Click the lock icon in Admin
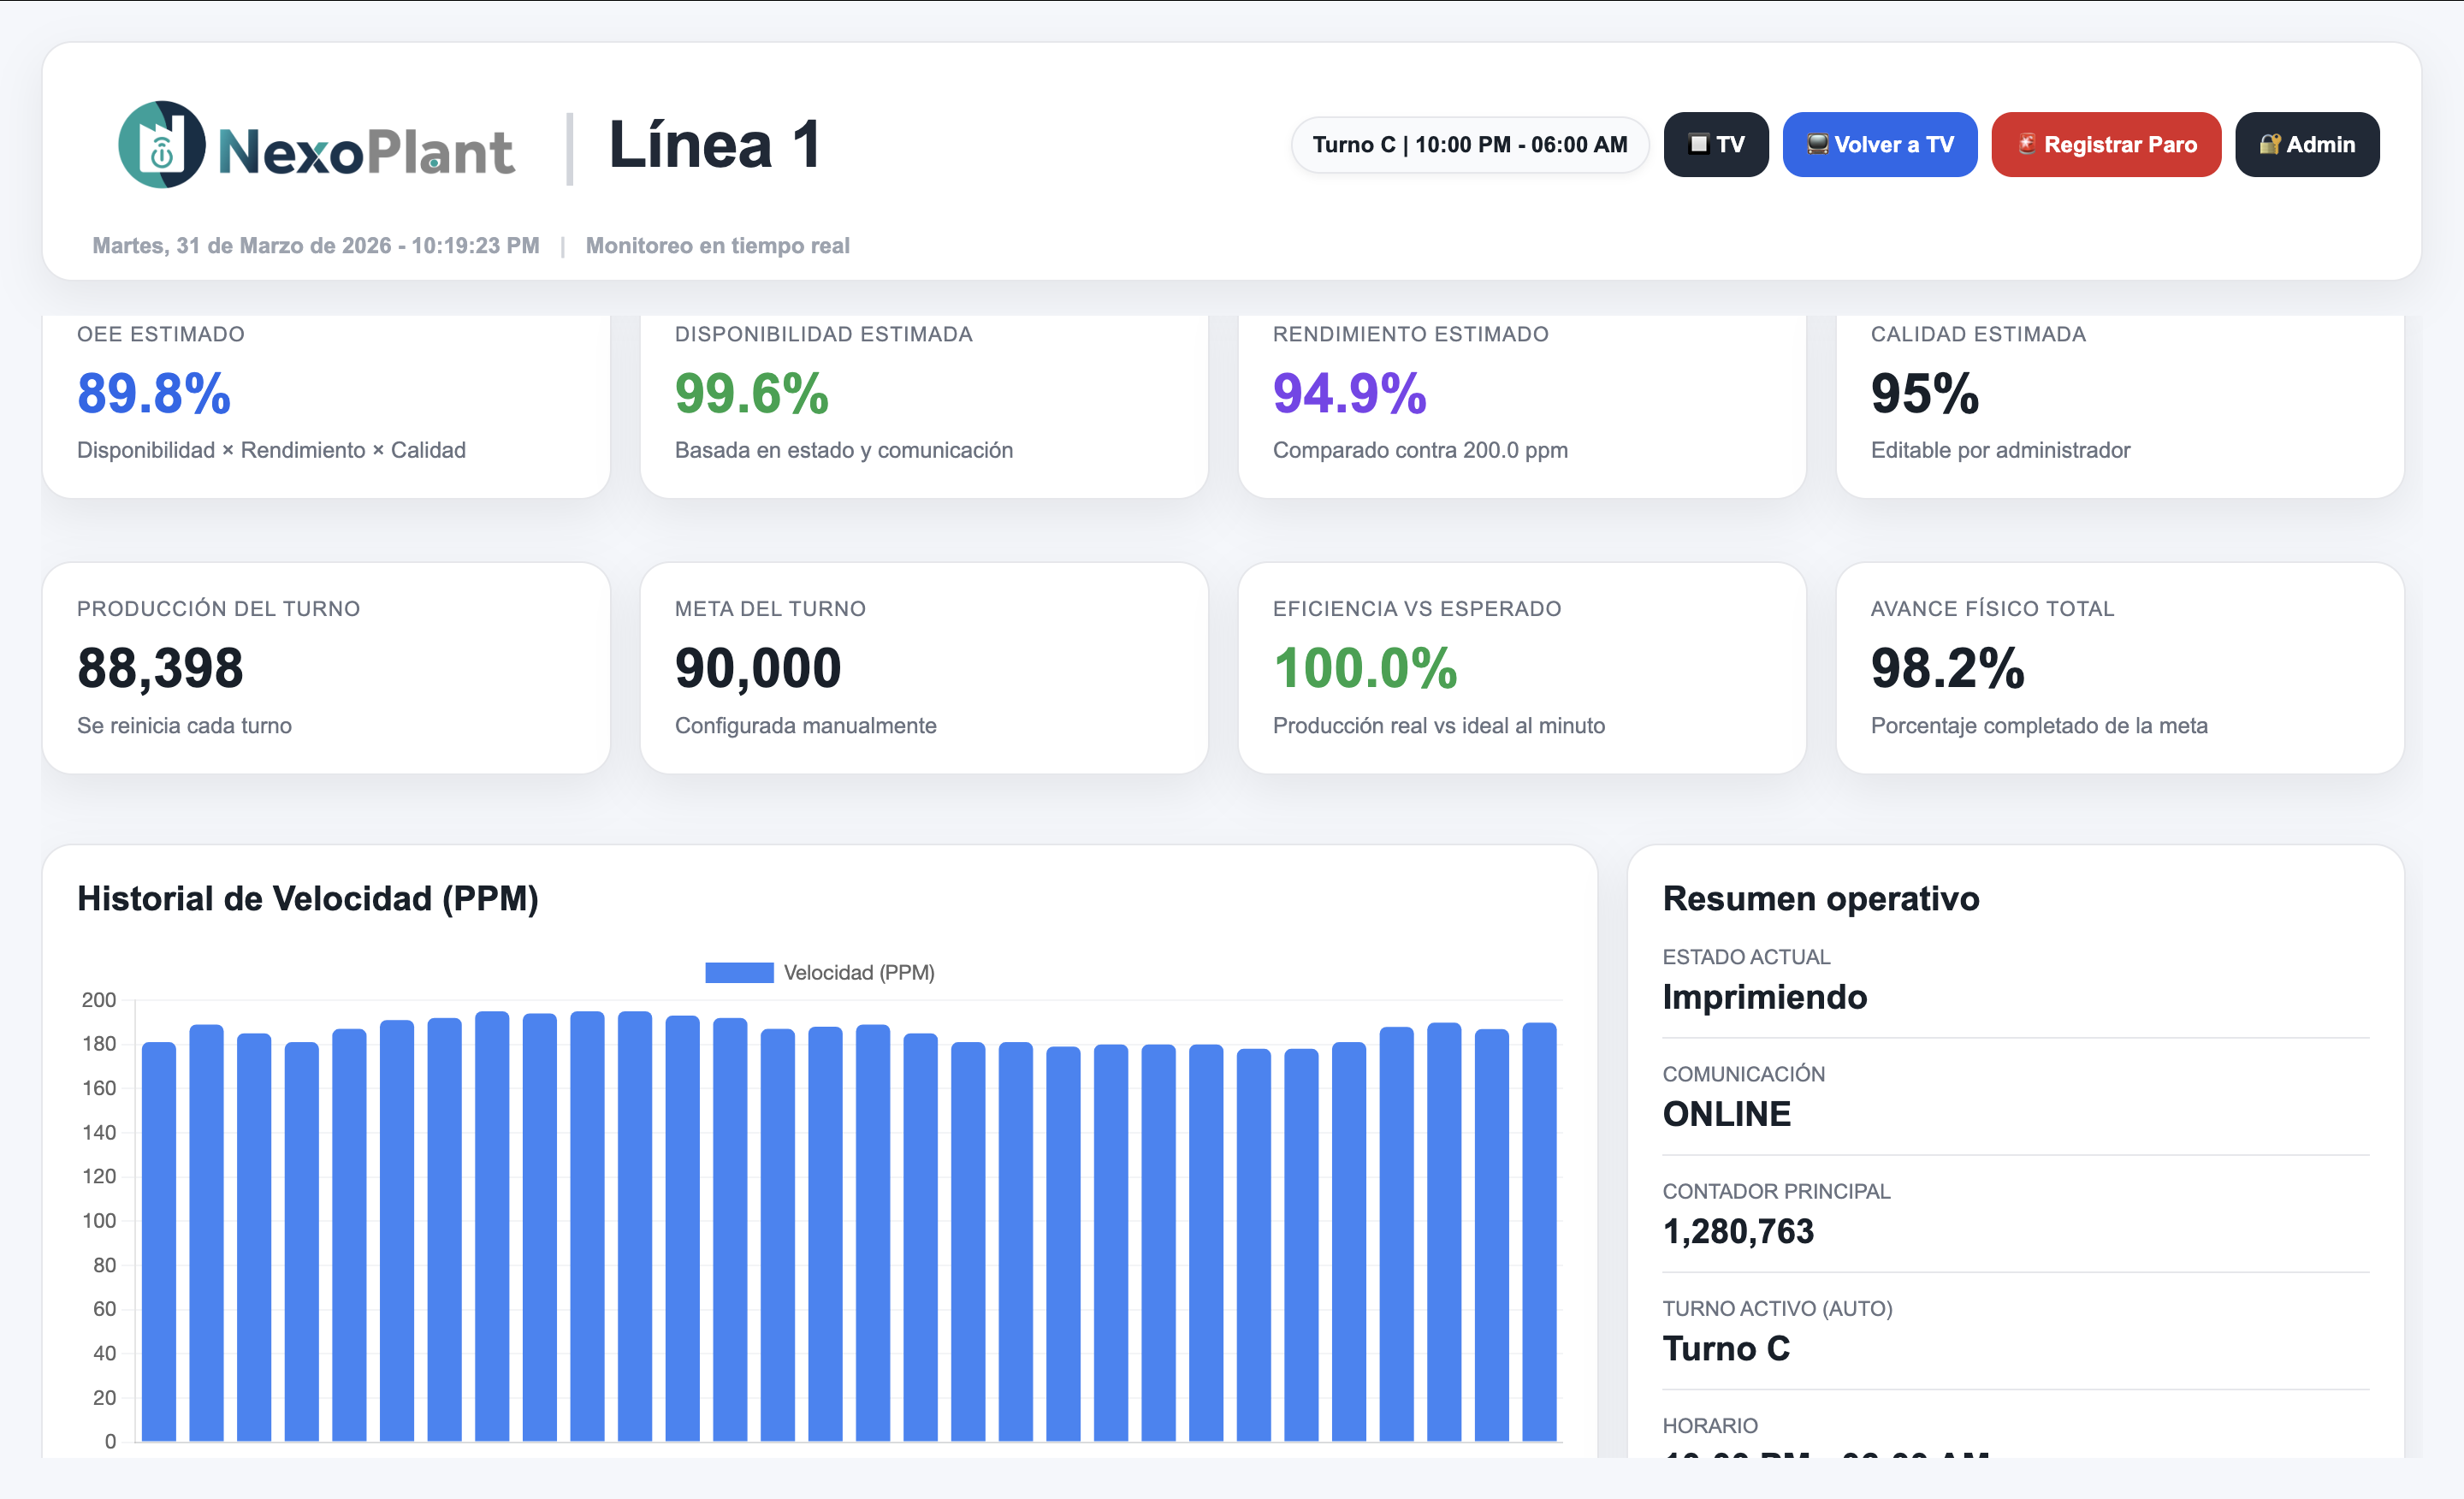The width and height of the screenshot is (2464, 1499). 2269,144
